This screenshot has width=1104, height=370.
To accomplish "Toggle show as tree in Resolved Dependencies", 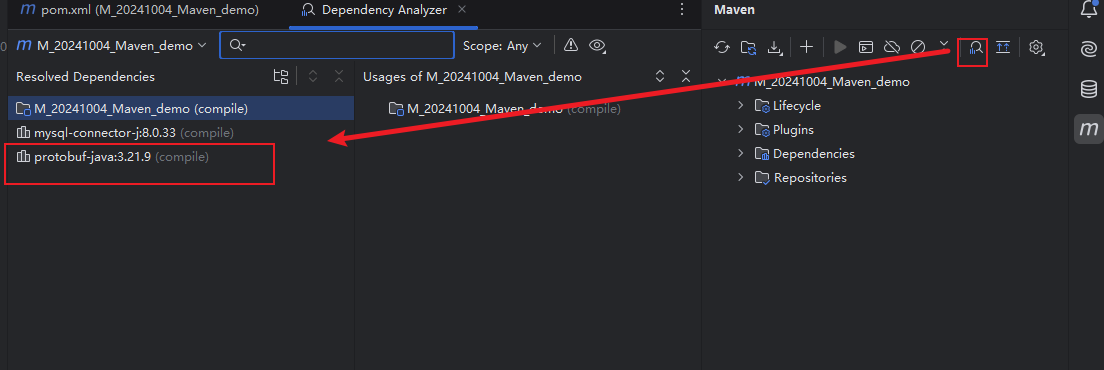I will (280, 77).
